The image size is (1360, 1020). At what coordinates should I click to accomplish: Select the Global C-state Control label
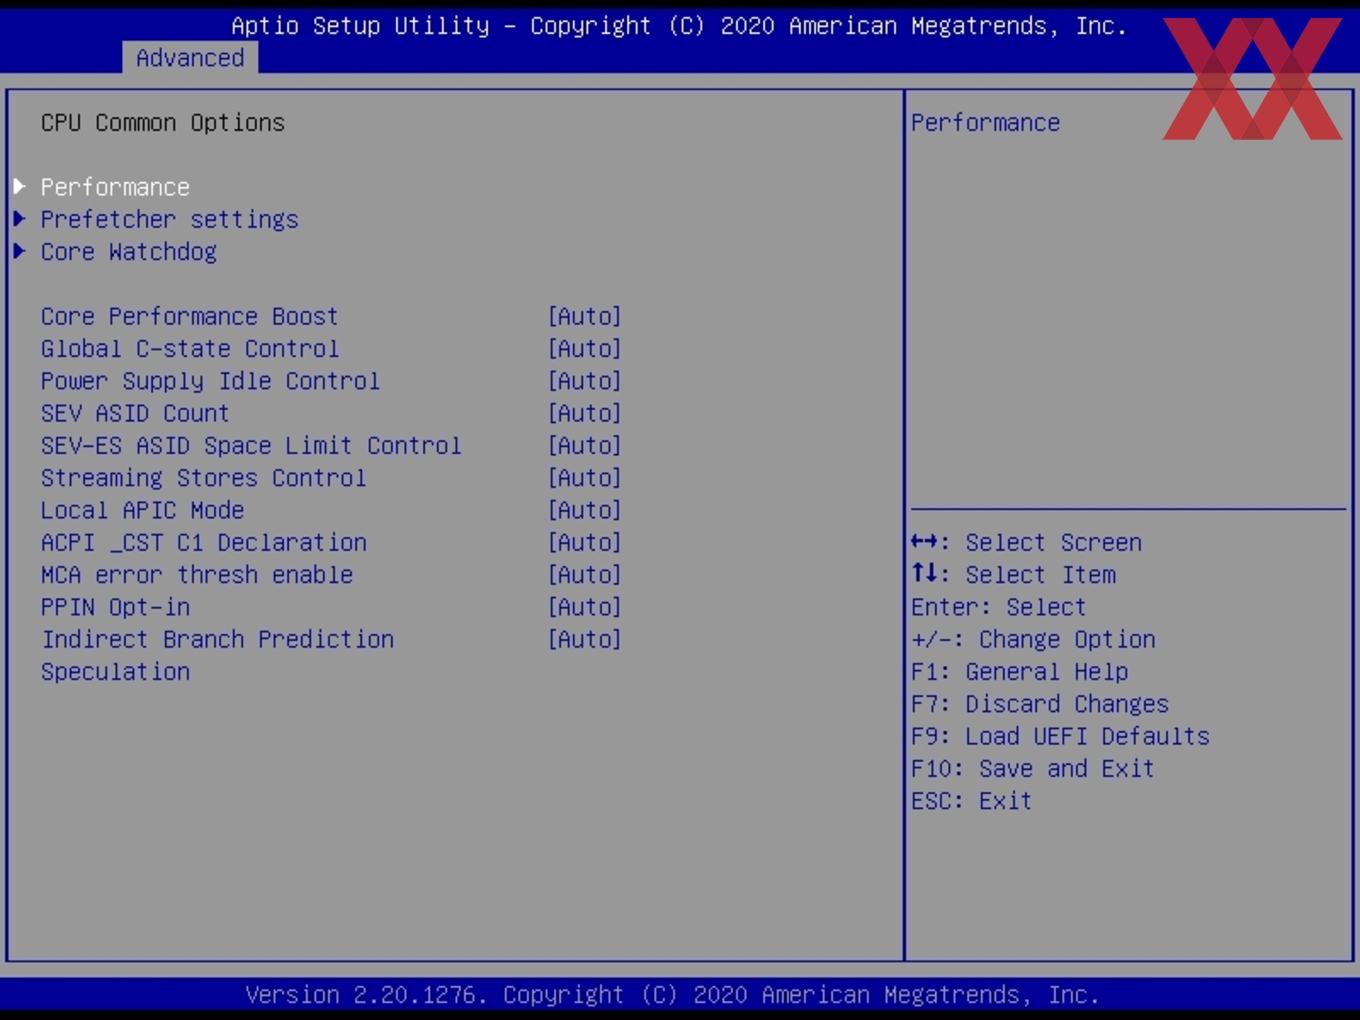coord(189,348)
